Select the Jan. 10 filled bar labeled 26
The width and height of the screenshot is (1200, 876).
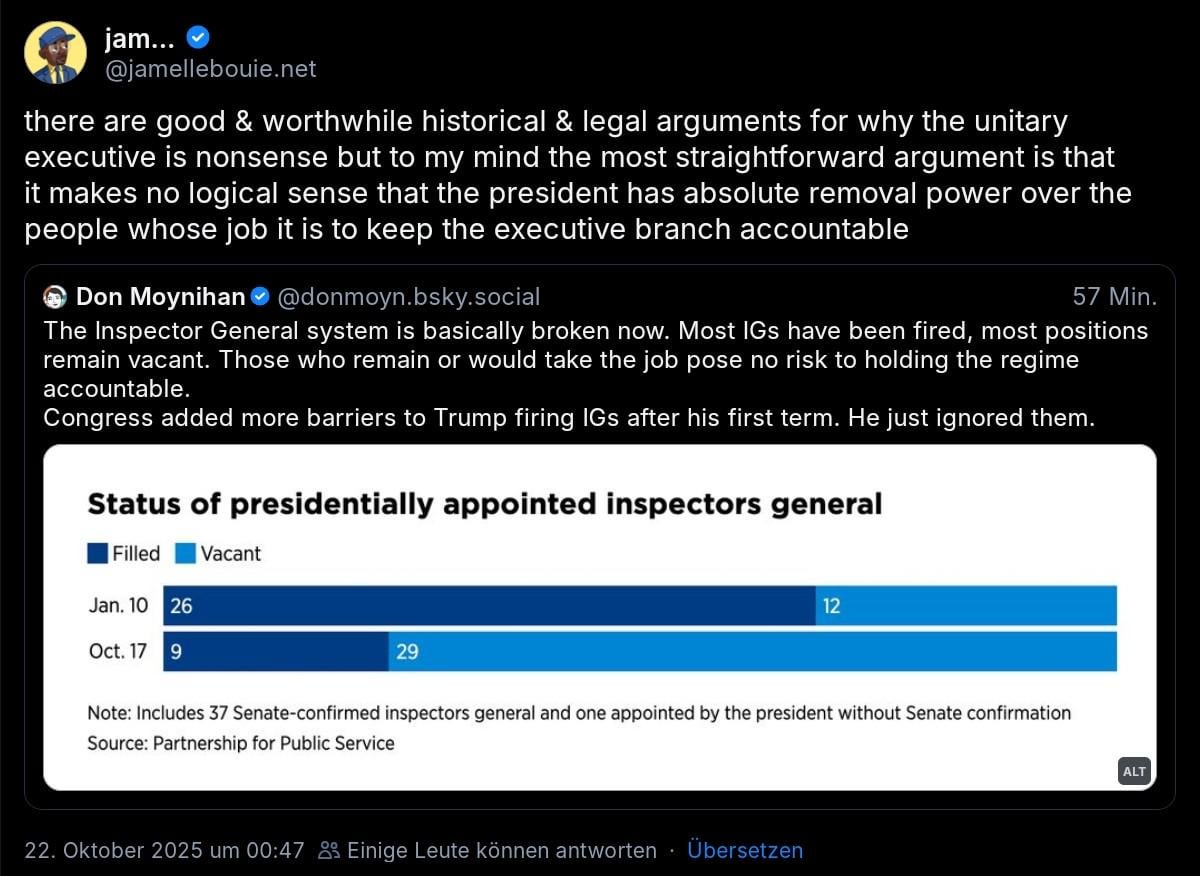click(489, 606)
